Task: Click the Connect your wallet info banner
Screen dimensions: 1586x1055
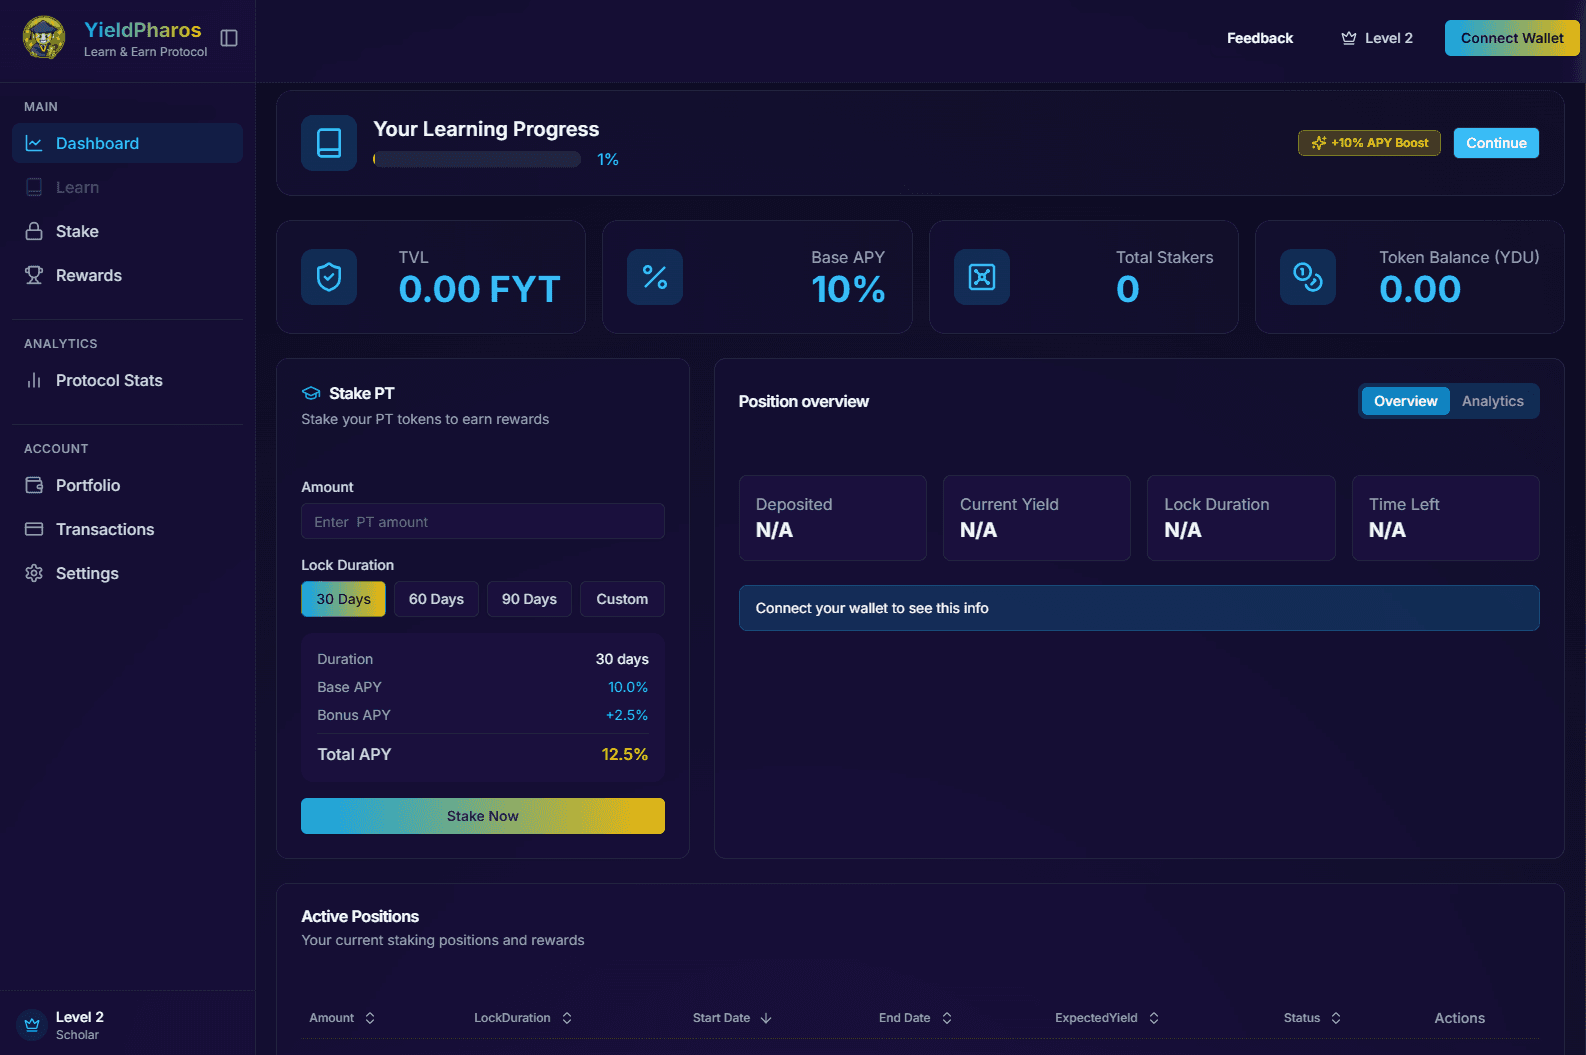Action: [x=1139, y=608]
